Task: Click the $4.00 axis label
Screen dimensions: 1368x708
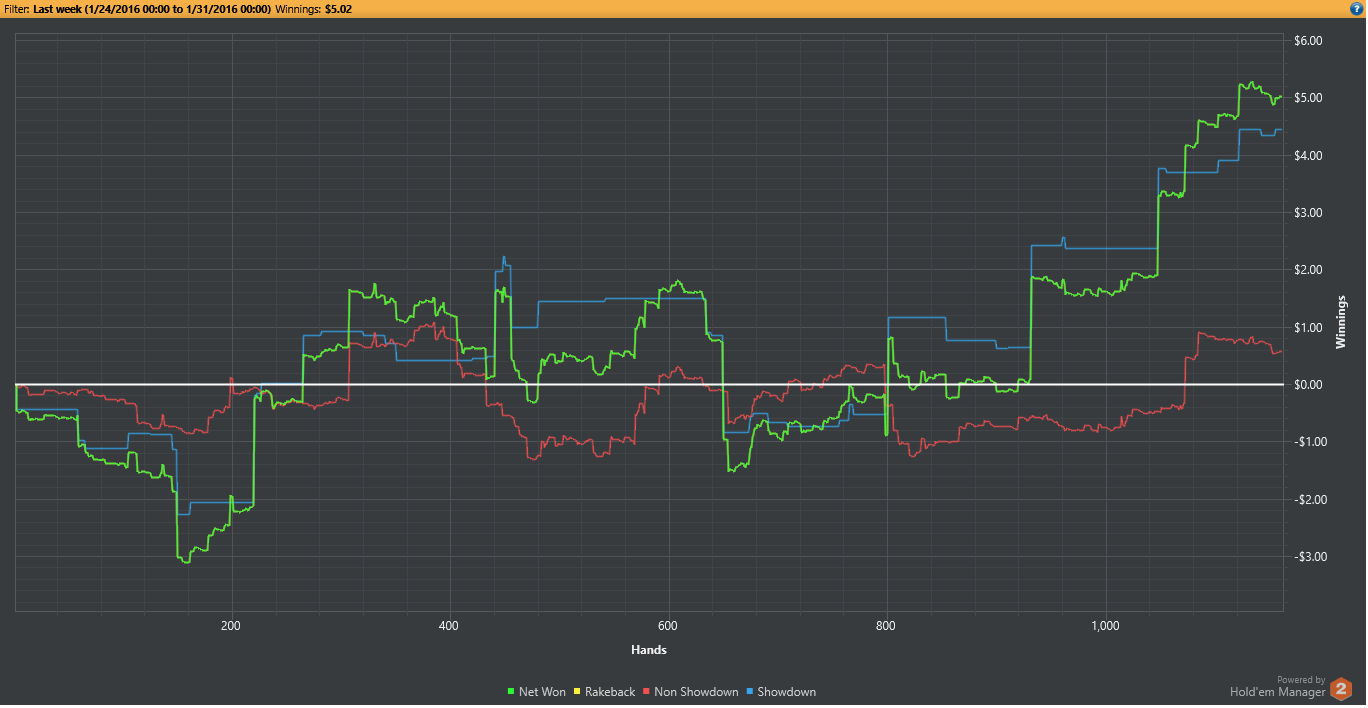Action: (1308, 156)
